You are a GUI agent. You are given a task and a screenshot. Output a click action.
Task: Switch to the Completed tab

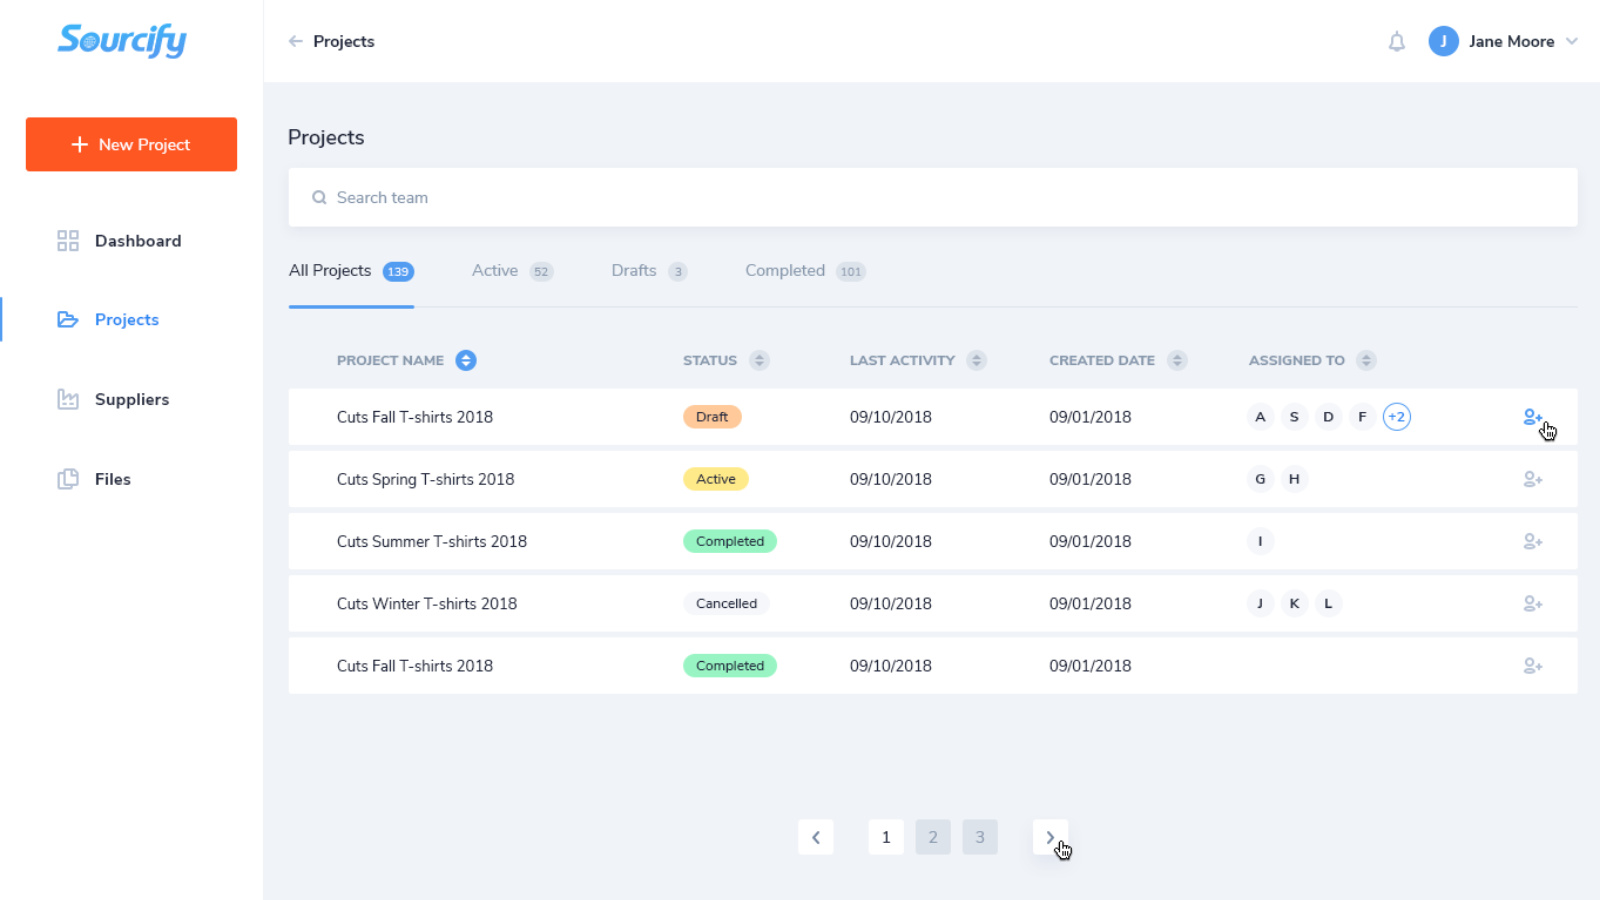[805, 271]
